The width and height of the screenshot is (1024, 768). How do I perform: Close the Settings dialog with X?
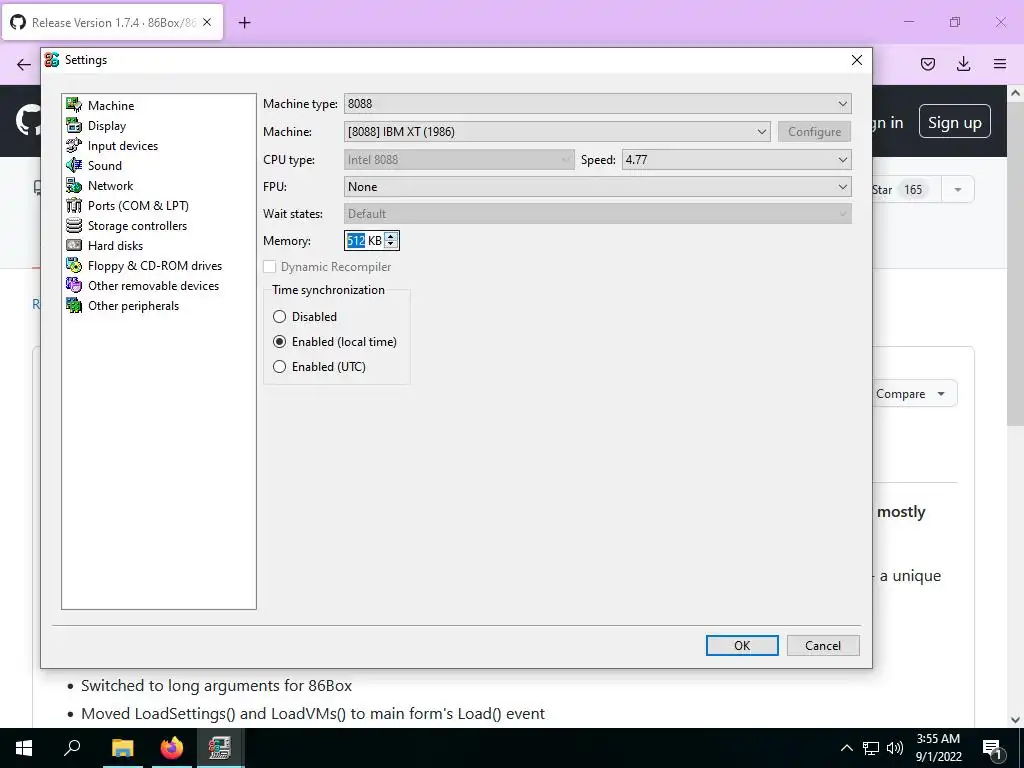tap(857, 60)
